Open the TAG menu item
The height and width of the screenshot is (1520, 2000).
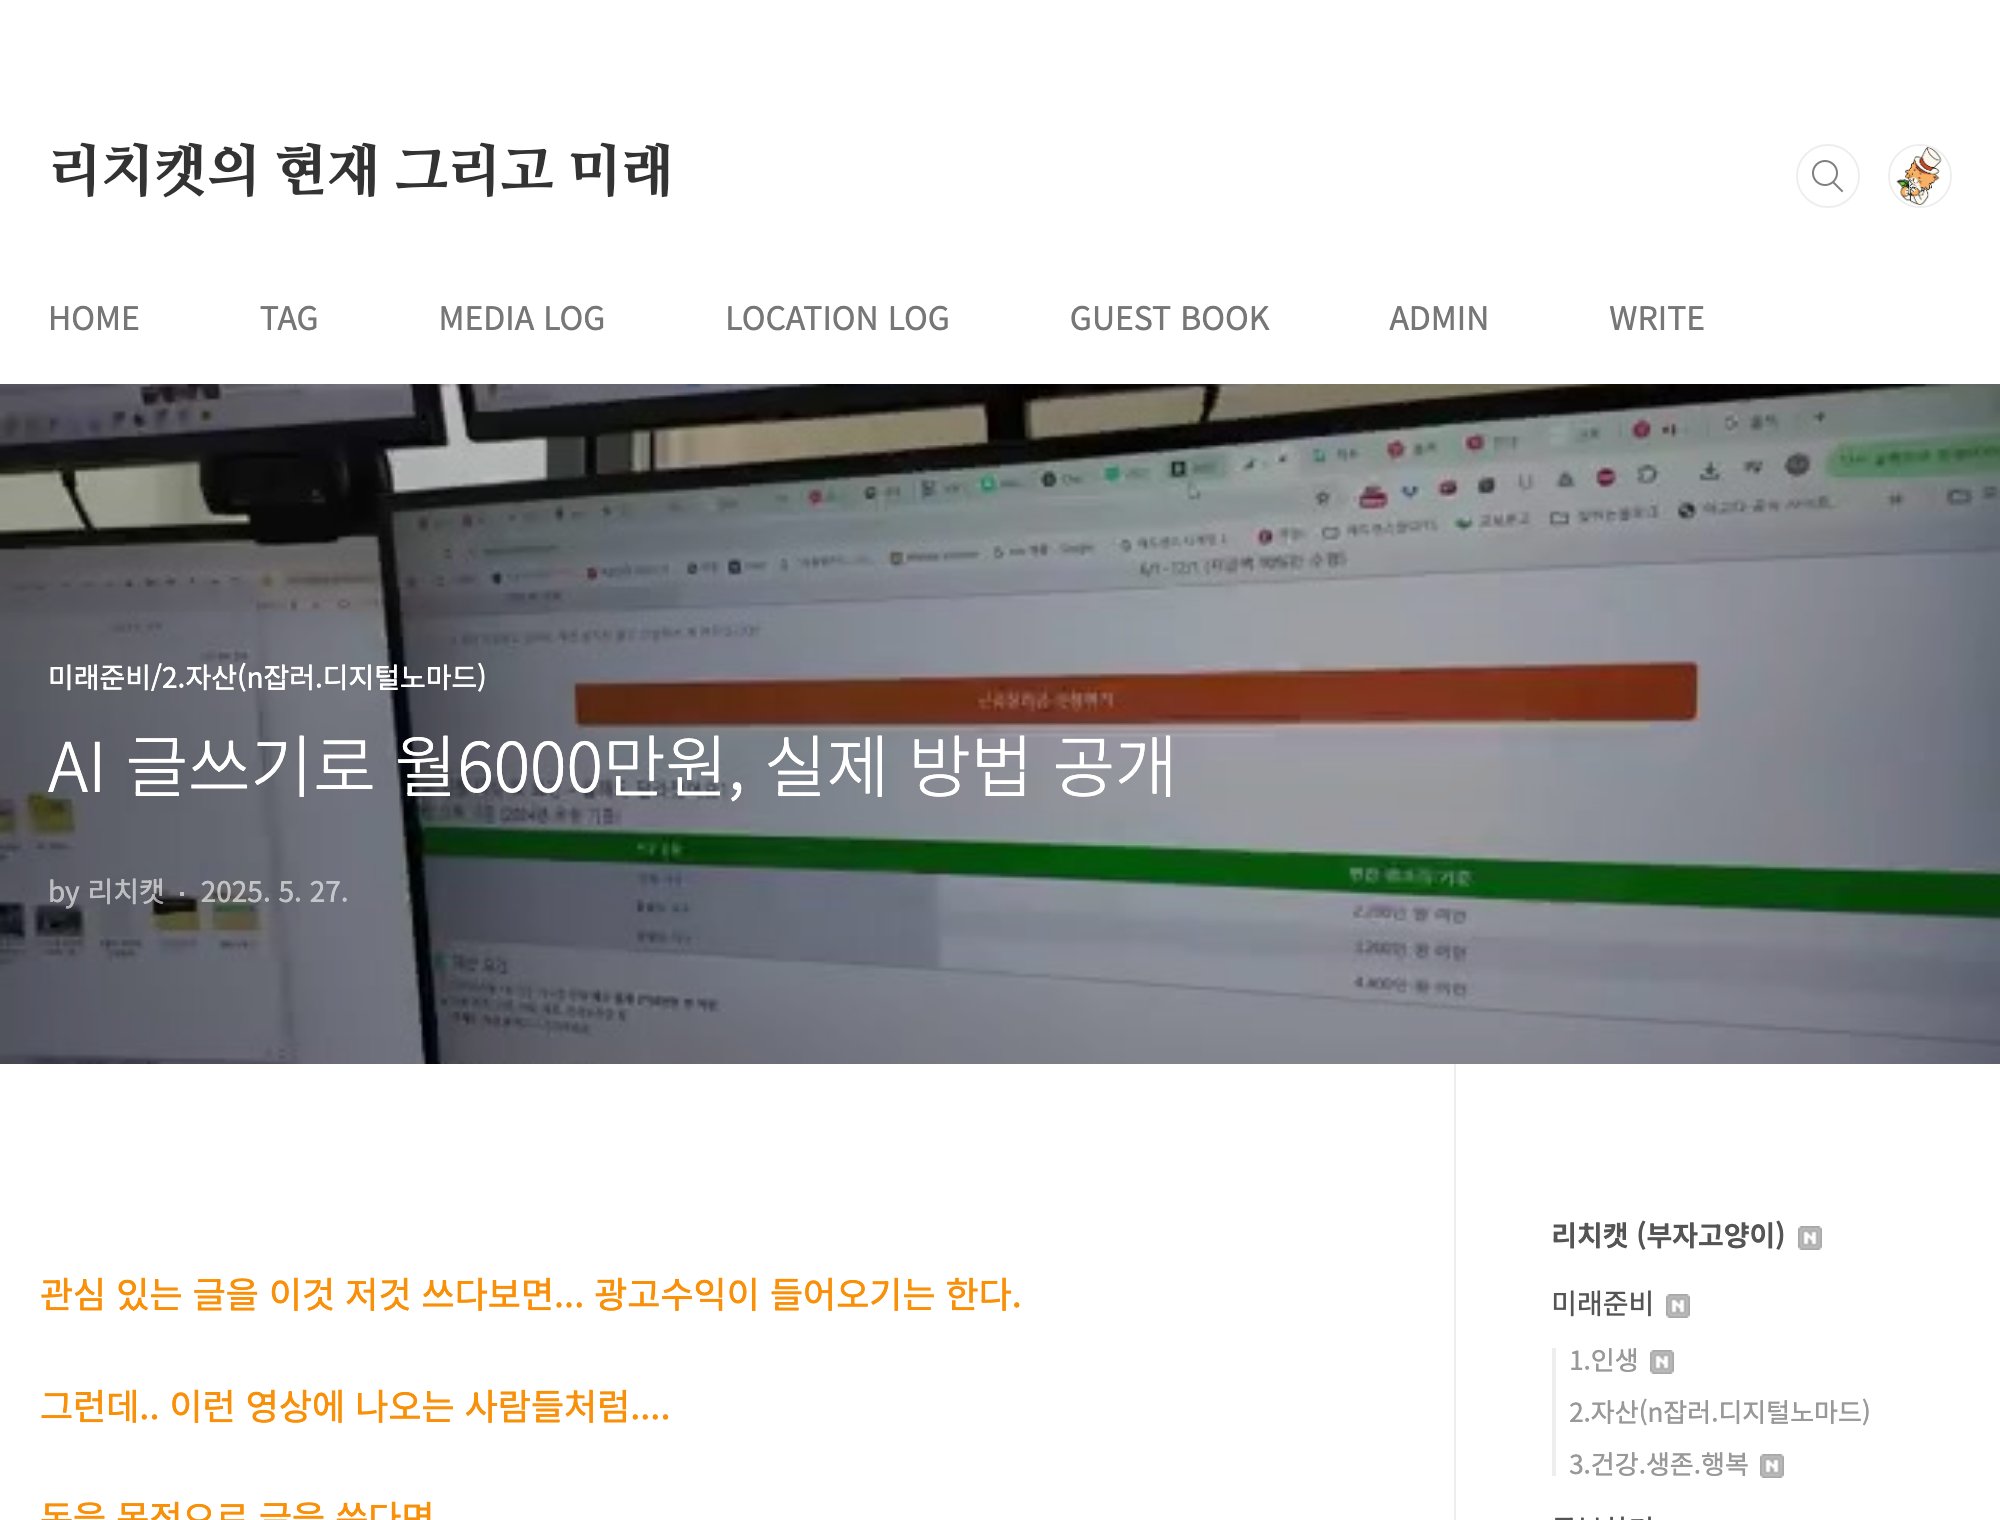click(x=289, y=318)
